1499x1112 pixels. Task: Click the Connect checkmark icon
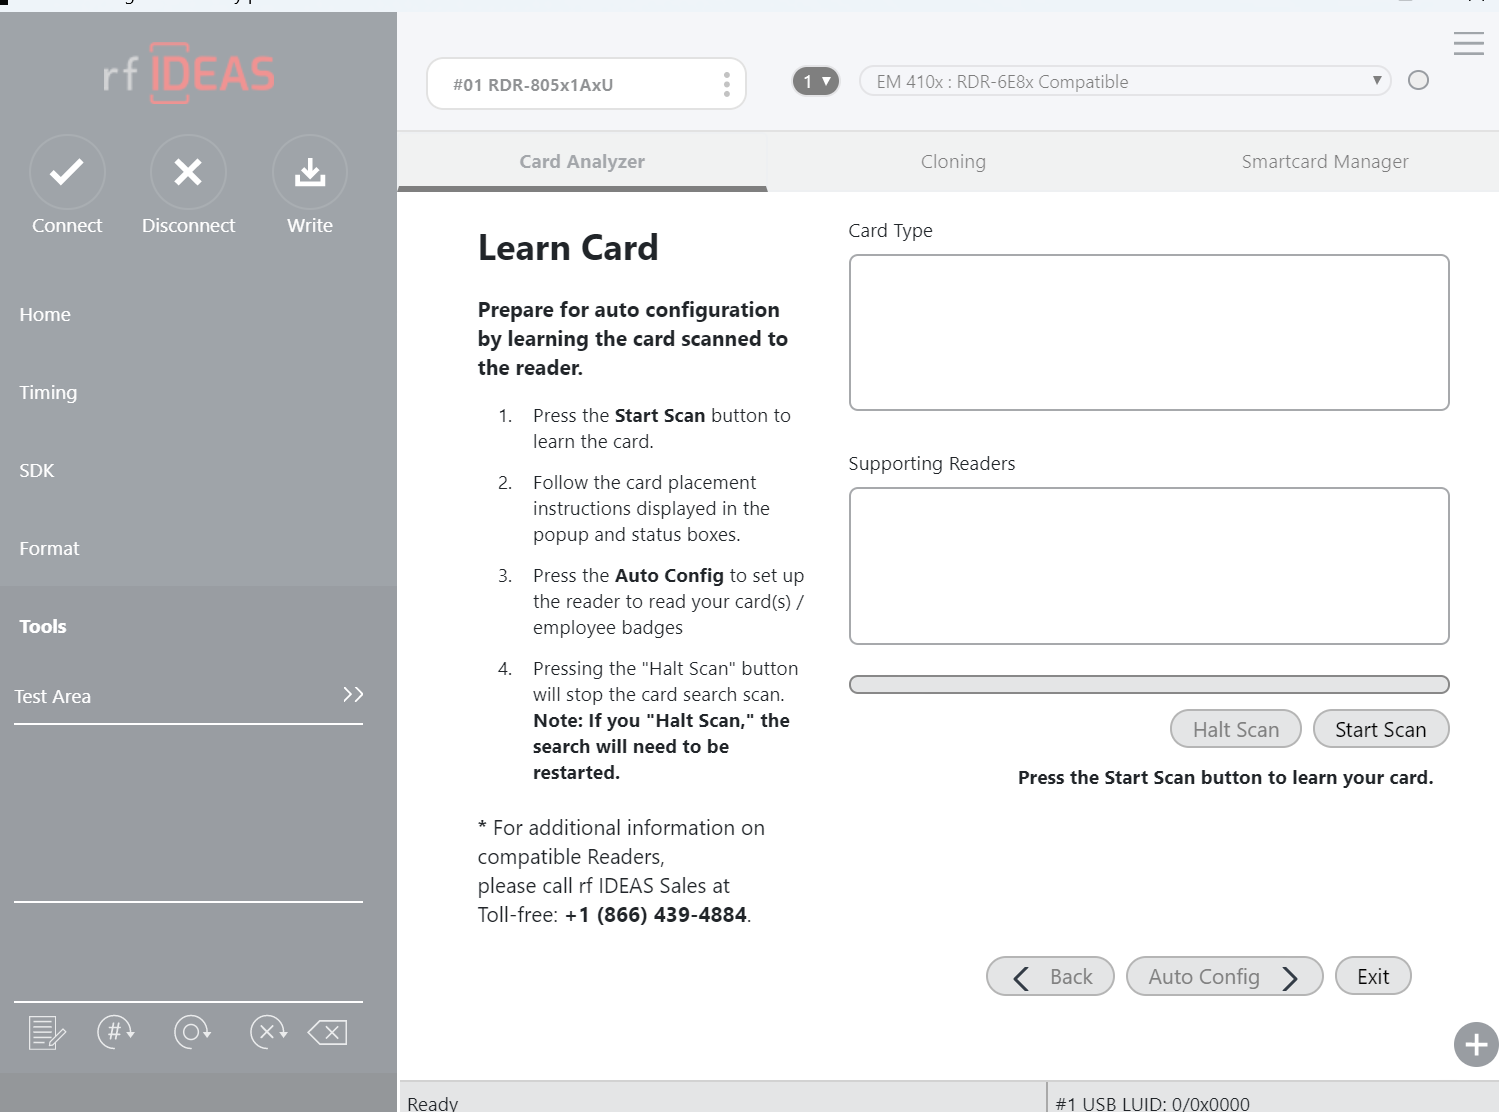tap(67, 173)
